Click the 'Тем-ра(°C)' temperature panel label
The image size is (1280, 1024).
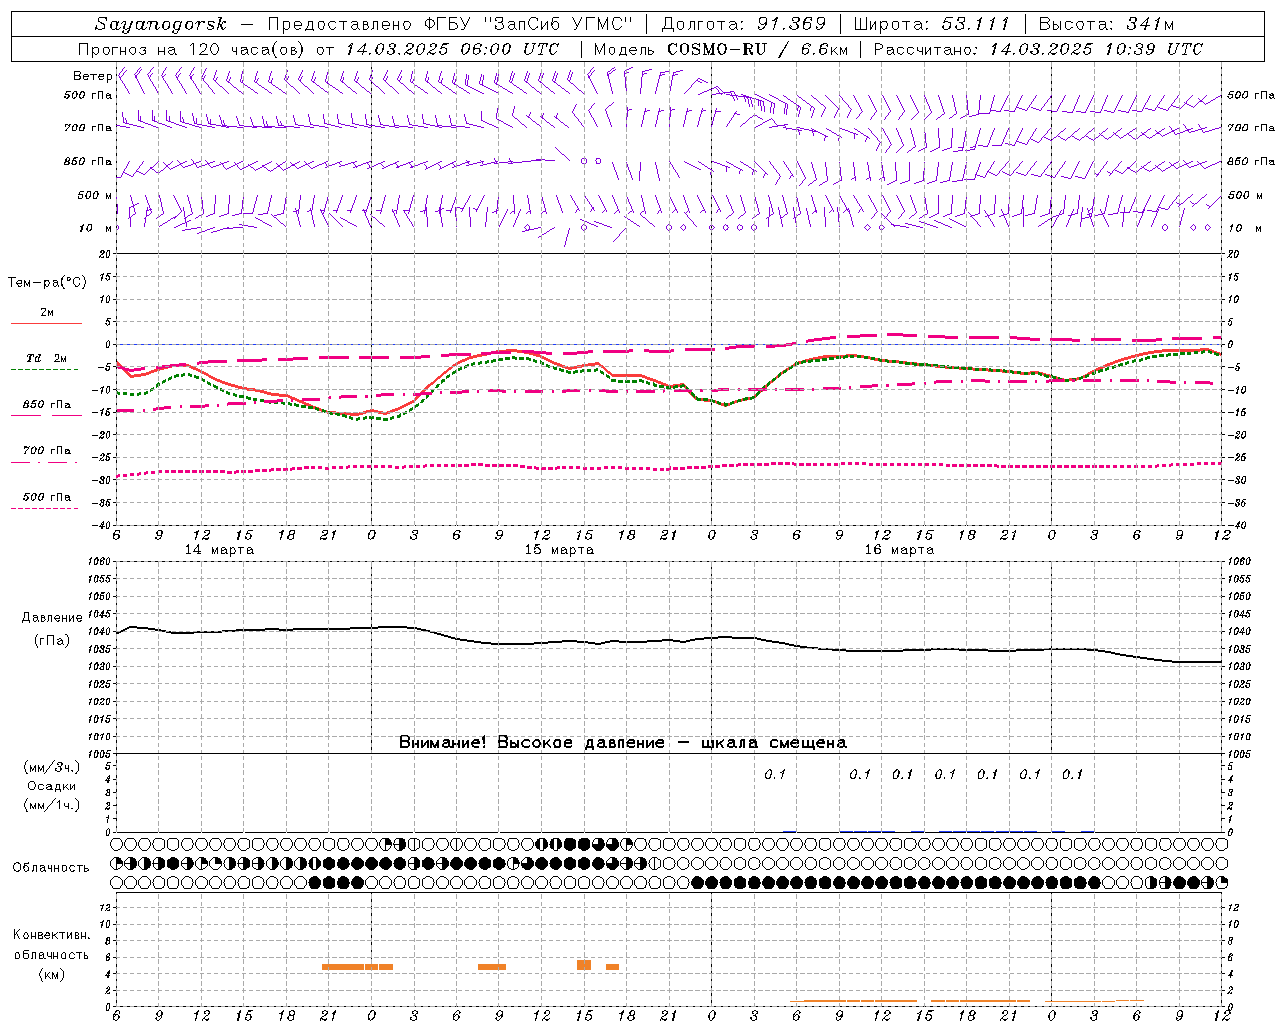pos(47,283)
